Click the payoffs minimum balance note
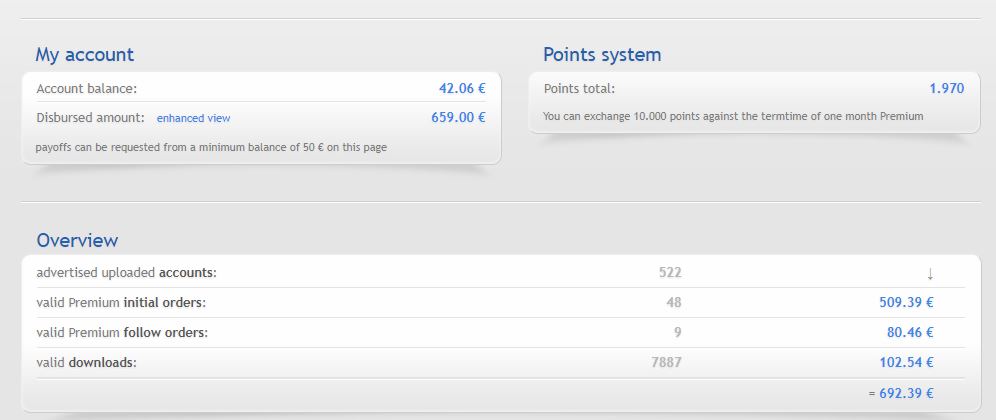The height and width of the screenshot is (420, 996). pyautogui.click(x=211, y=147)
